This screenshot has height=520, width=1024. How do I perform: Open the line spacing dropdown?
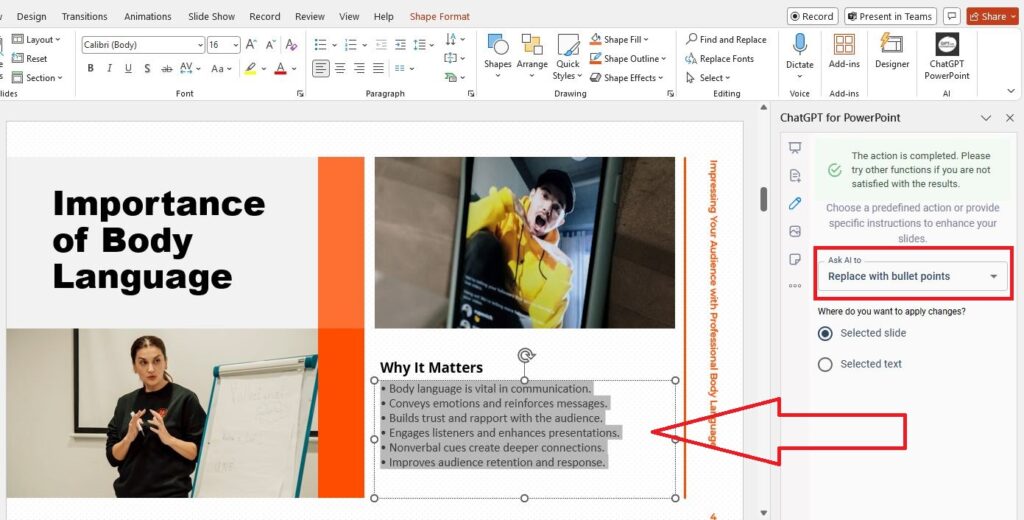coord(423,44)
